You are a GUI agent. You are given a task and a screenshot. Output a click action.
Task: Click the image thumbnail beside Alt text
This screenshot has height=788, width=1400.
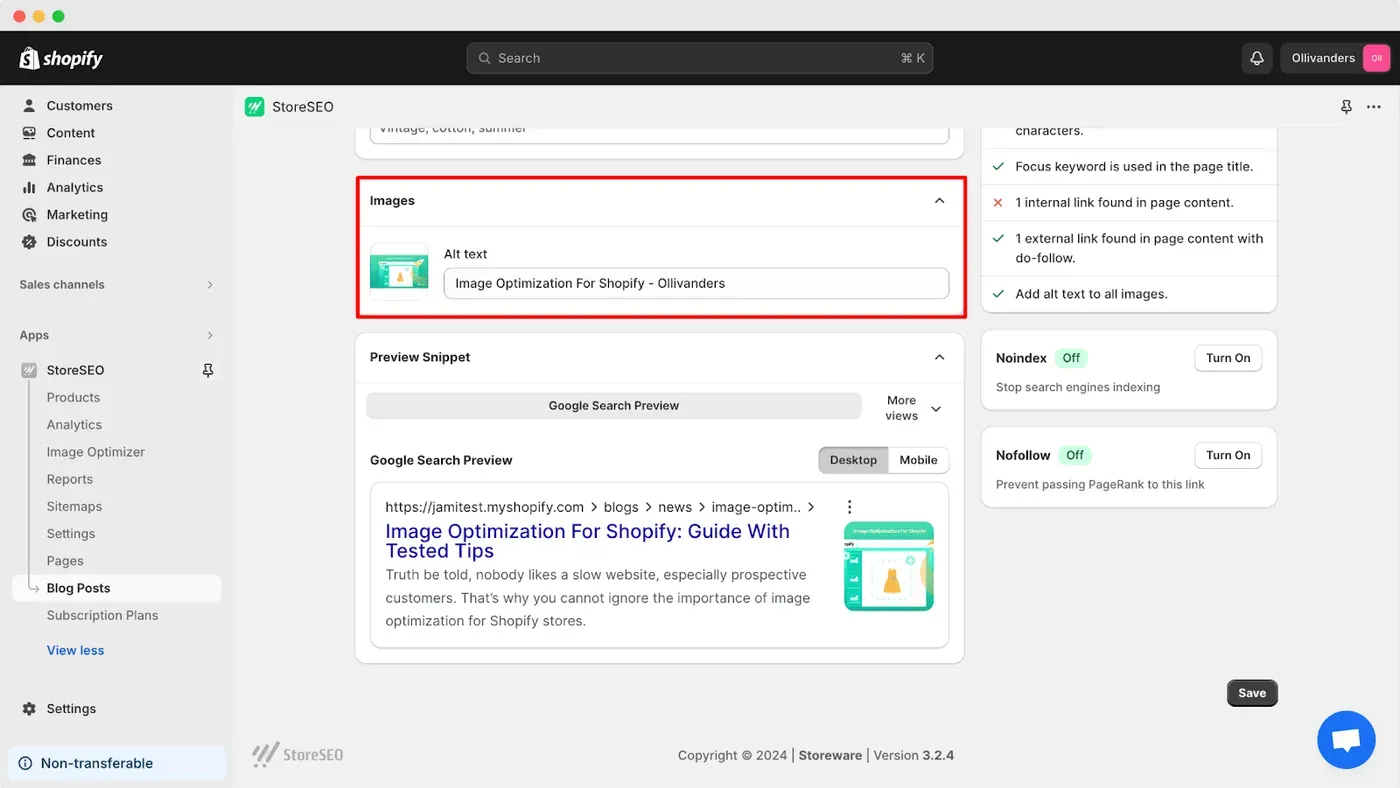[x=399, y=272]
